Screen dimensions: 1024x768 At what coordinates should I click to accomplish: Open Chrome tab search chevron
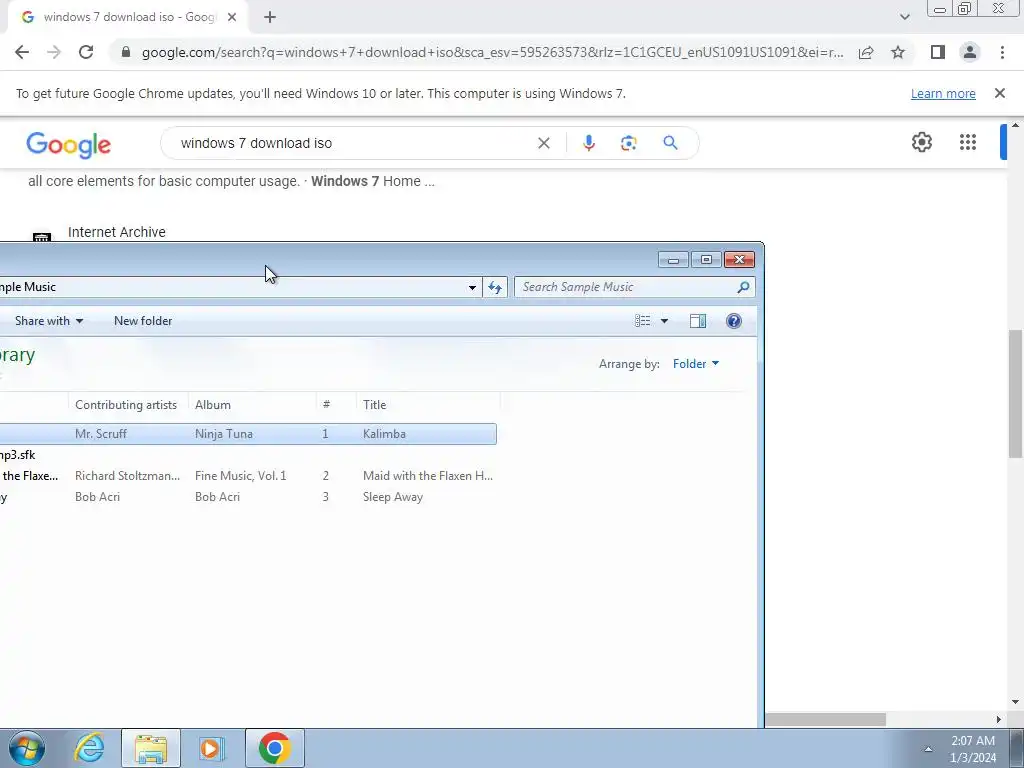coord(904,17)
